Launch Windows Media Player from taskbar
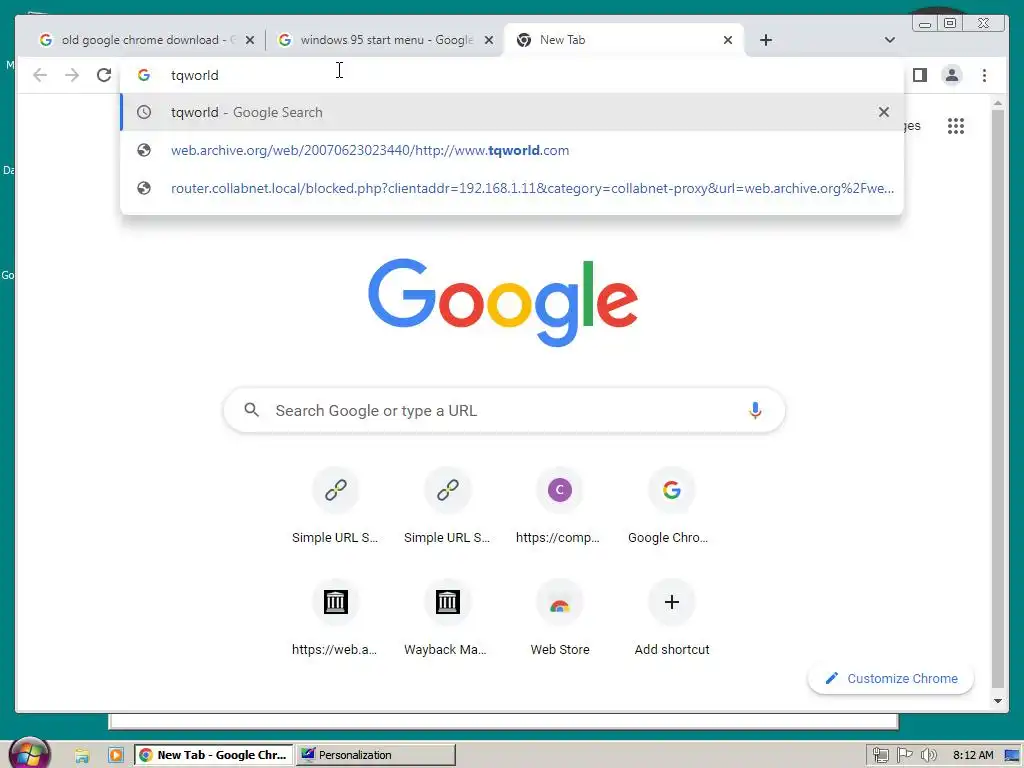The height and width of the screenshot is (768, 1024). point(116,755)
